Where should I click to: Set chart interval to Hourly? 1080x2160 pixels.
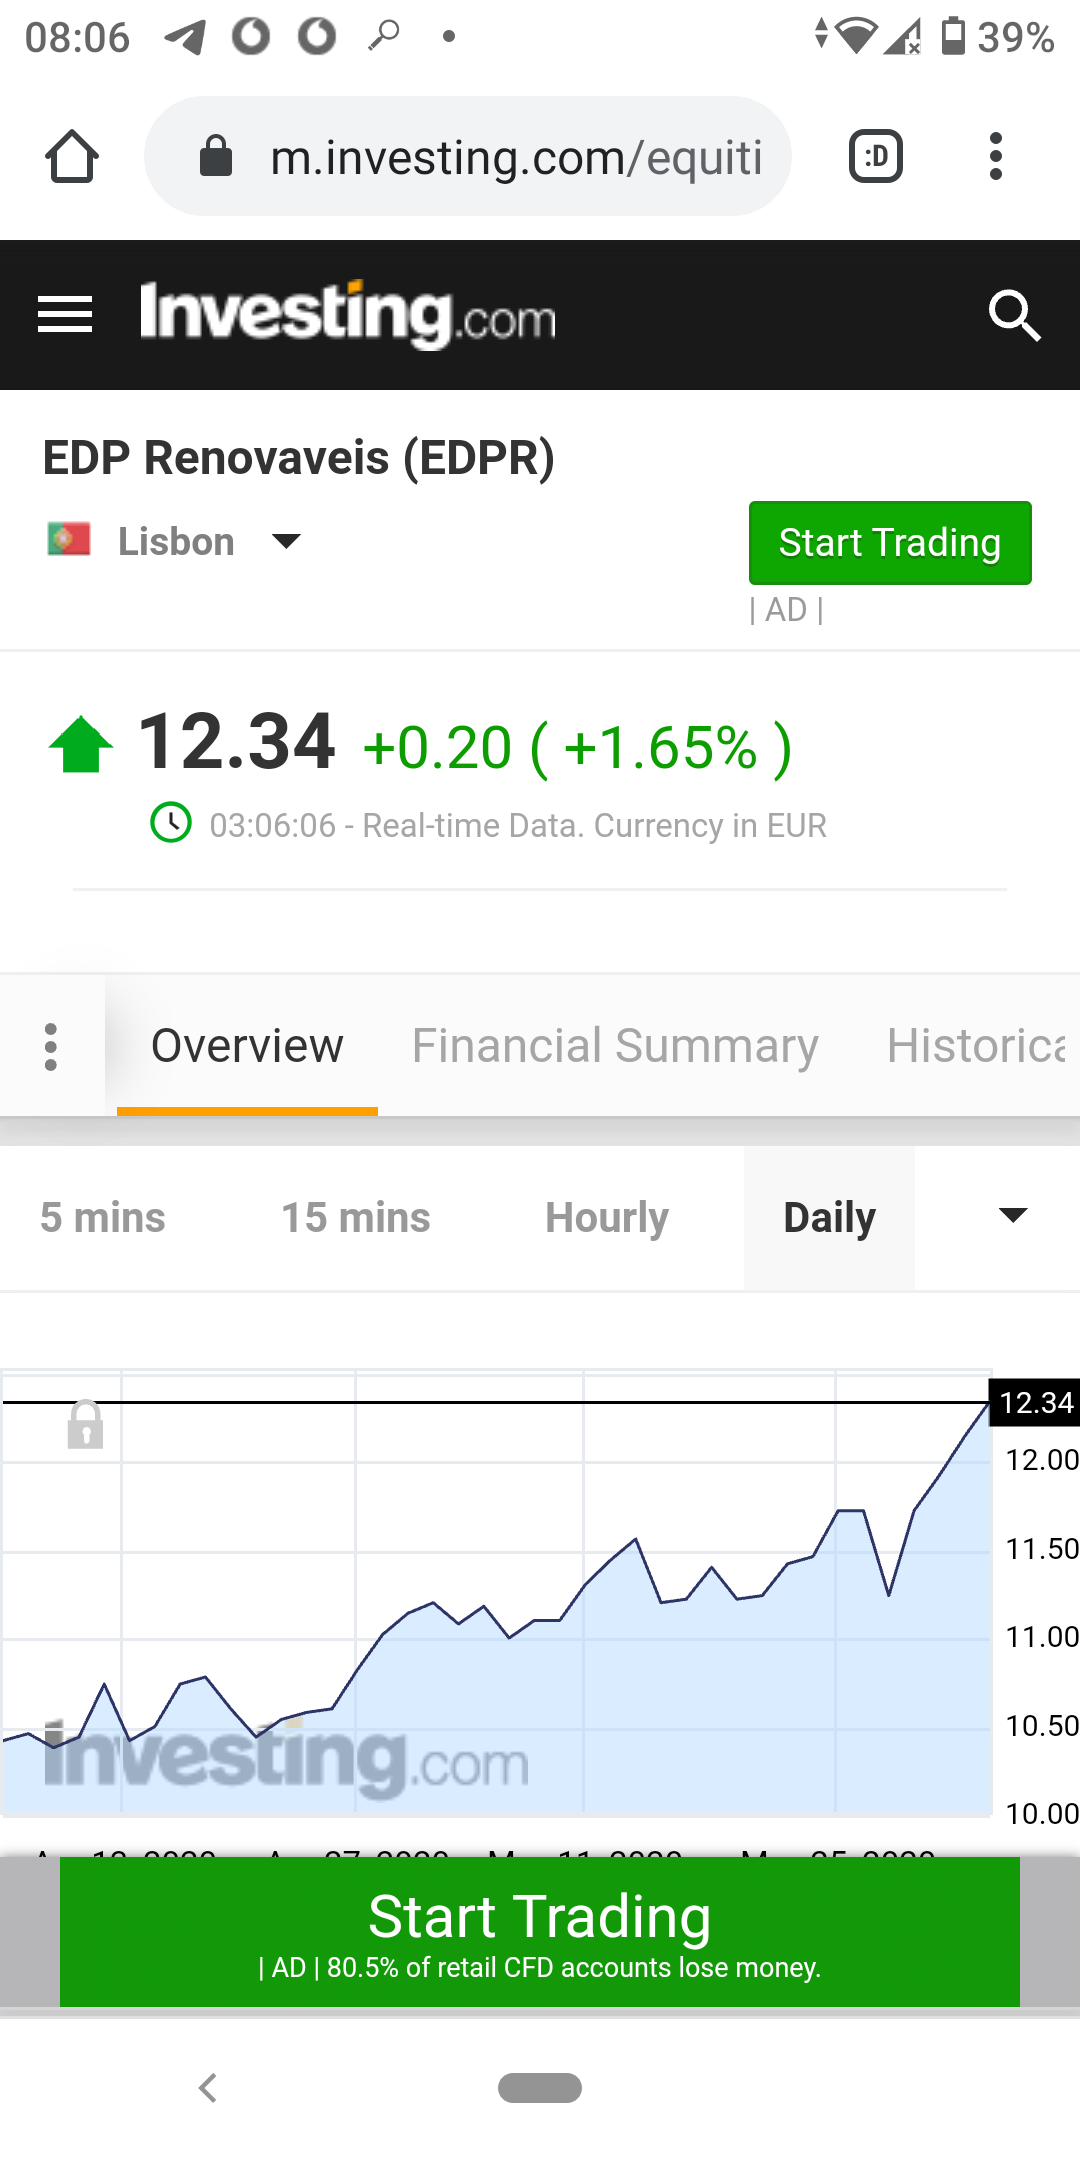[x=607, y=1218]
